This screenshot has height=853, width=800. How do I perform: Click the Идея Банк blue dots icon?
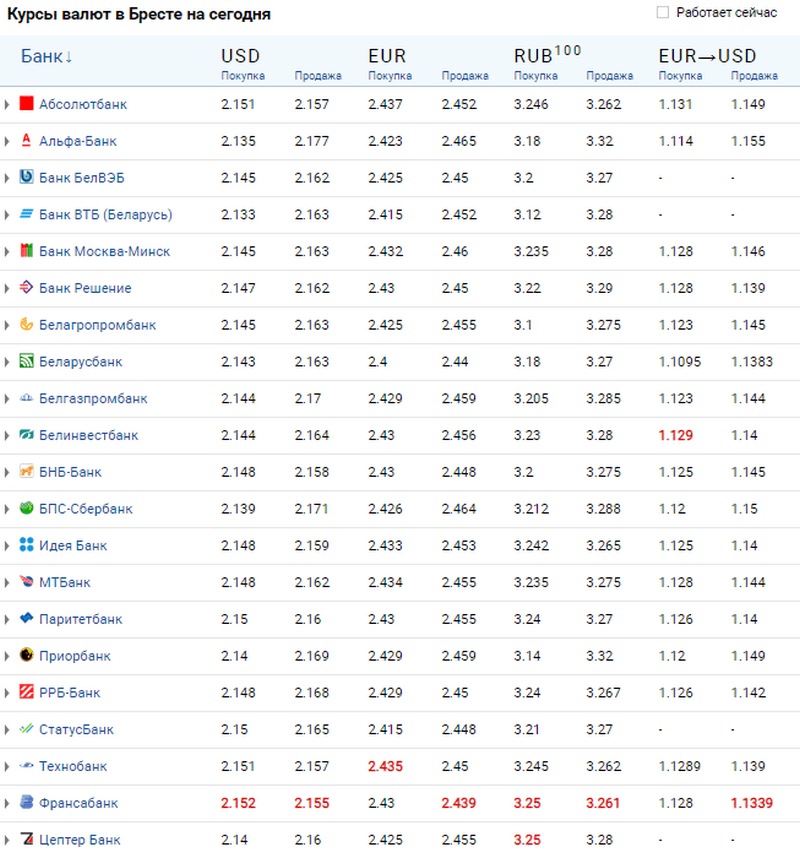tap(27, 546)
